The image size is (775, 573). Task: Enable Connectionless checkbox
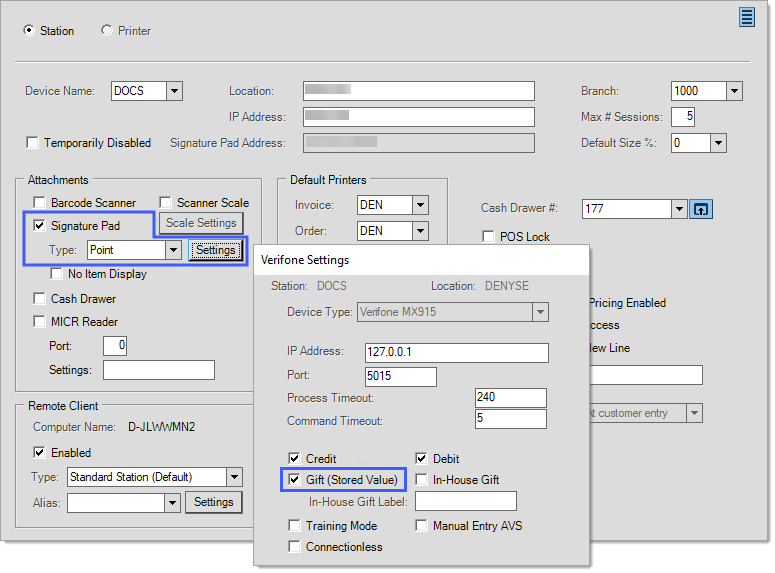pyautogui.click(x=294, y=547)
